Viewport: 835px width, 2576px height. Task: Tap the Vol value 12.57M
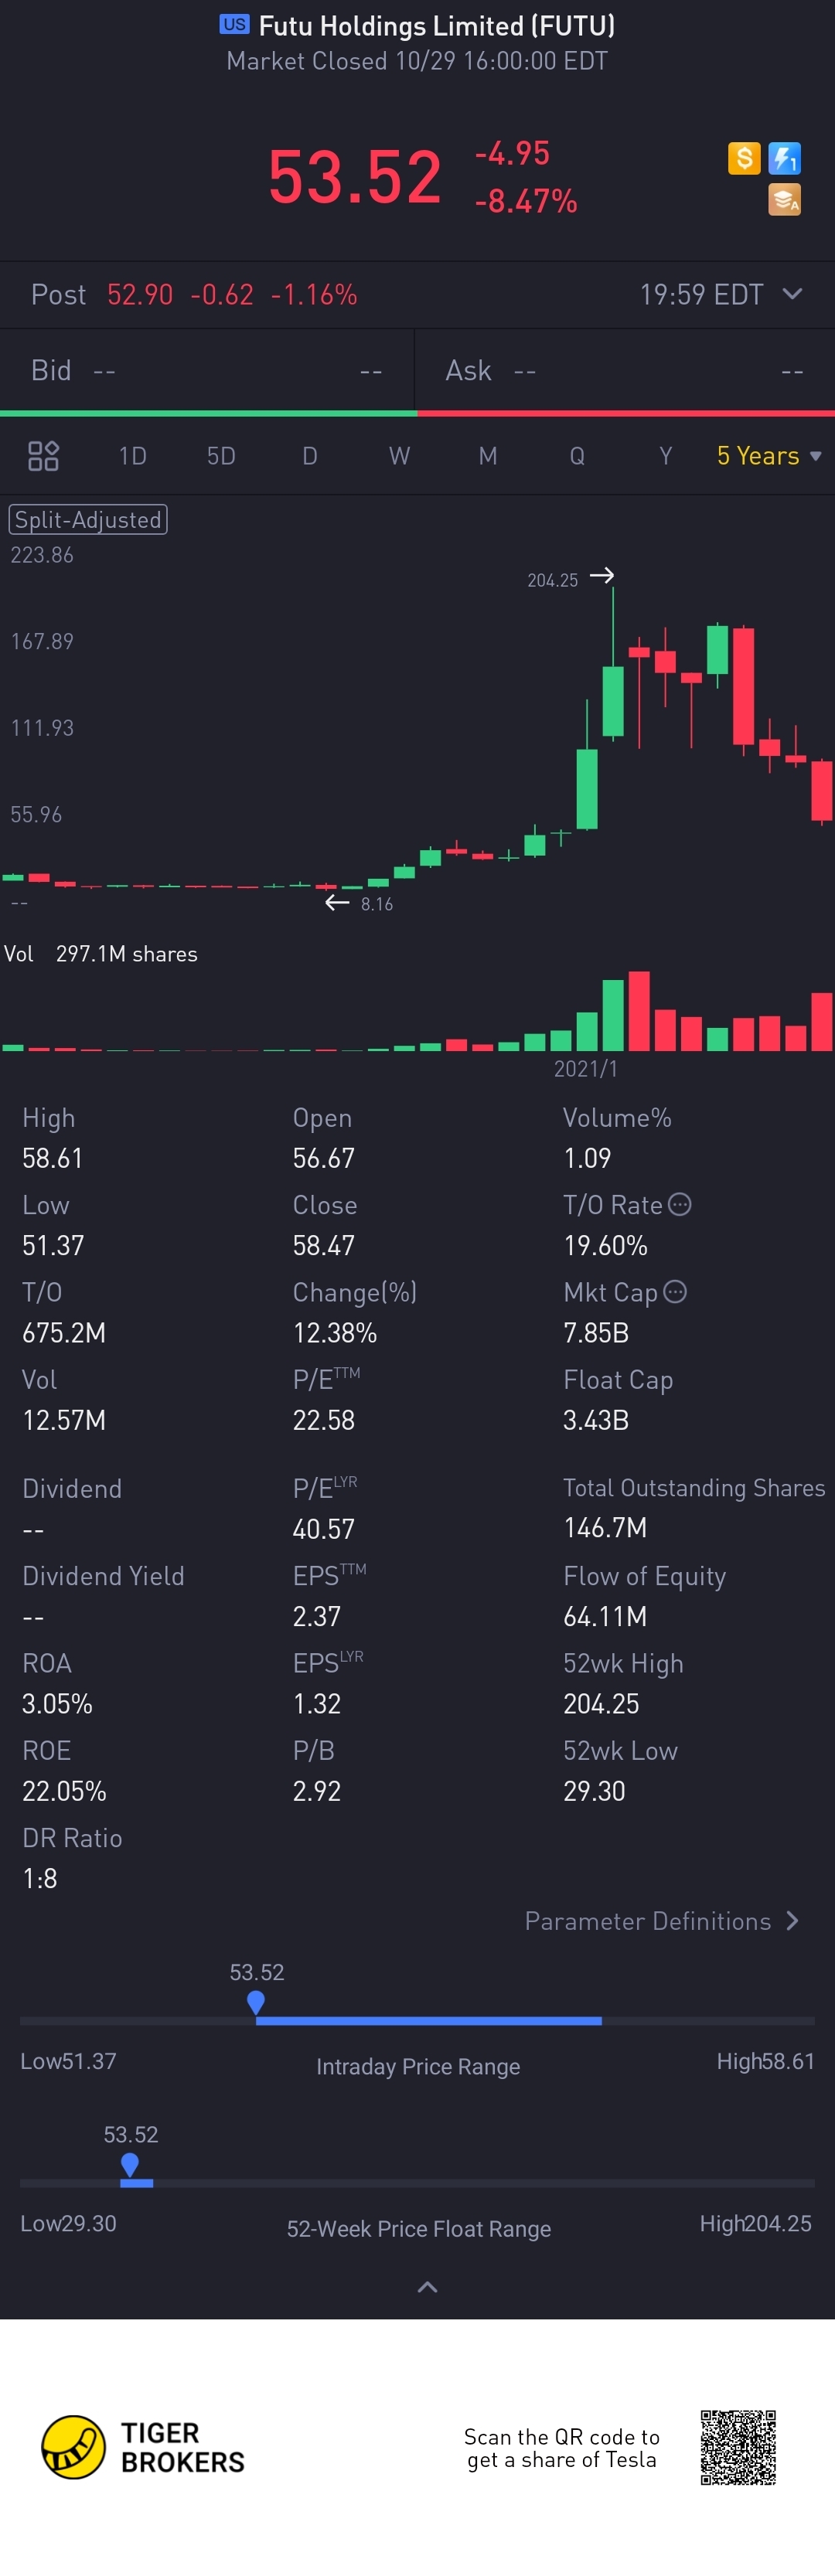pyautogui.click(x=64, y=1420)
